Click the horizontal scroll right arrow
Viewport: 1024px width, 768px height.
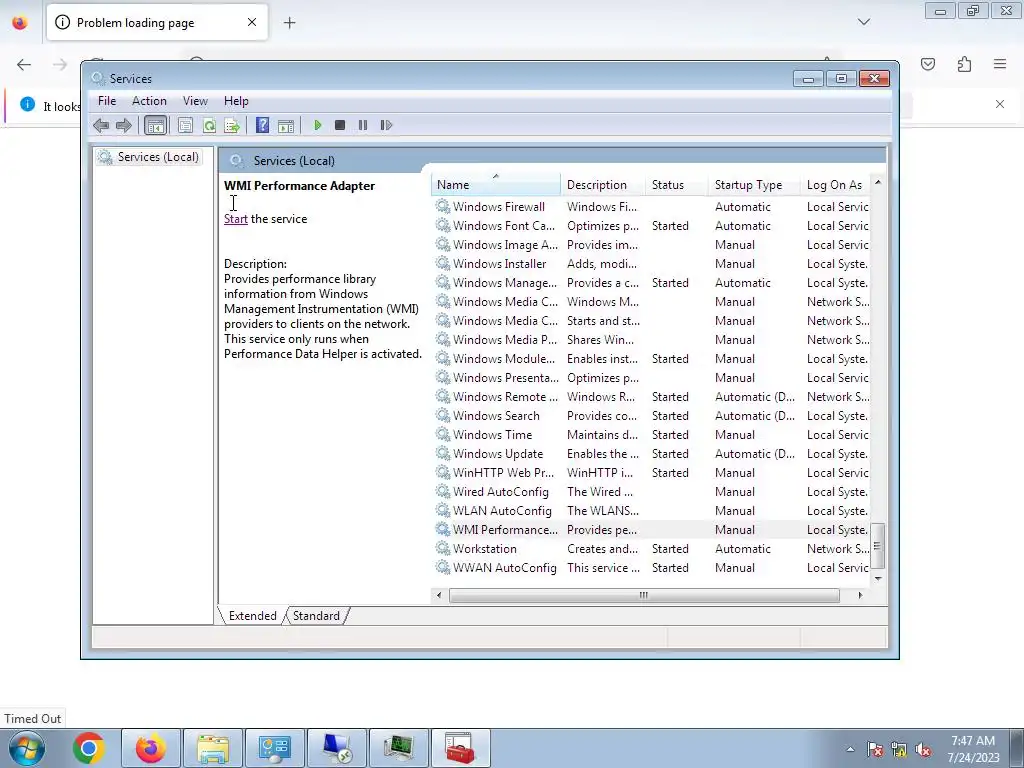[x=860, y=595]
